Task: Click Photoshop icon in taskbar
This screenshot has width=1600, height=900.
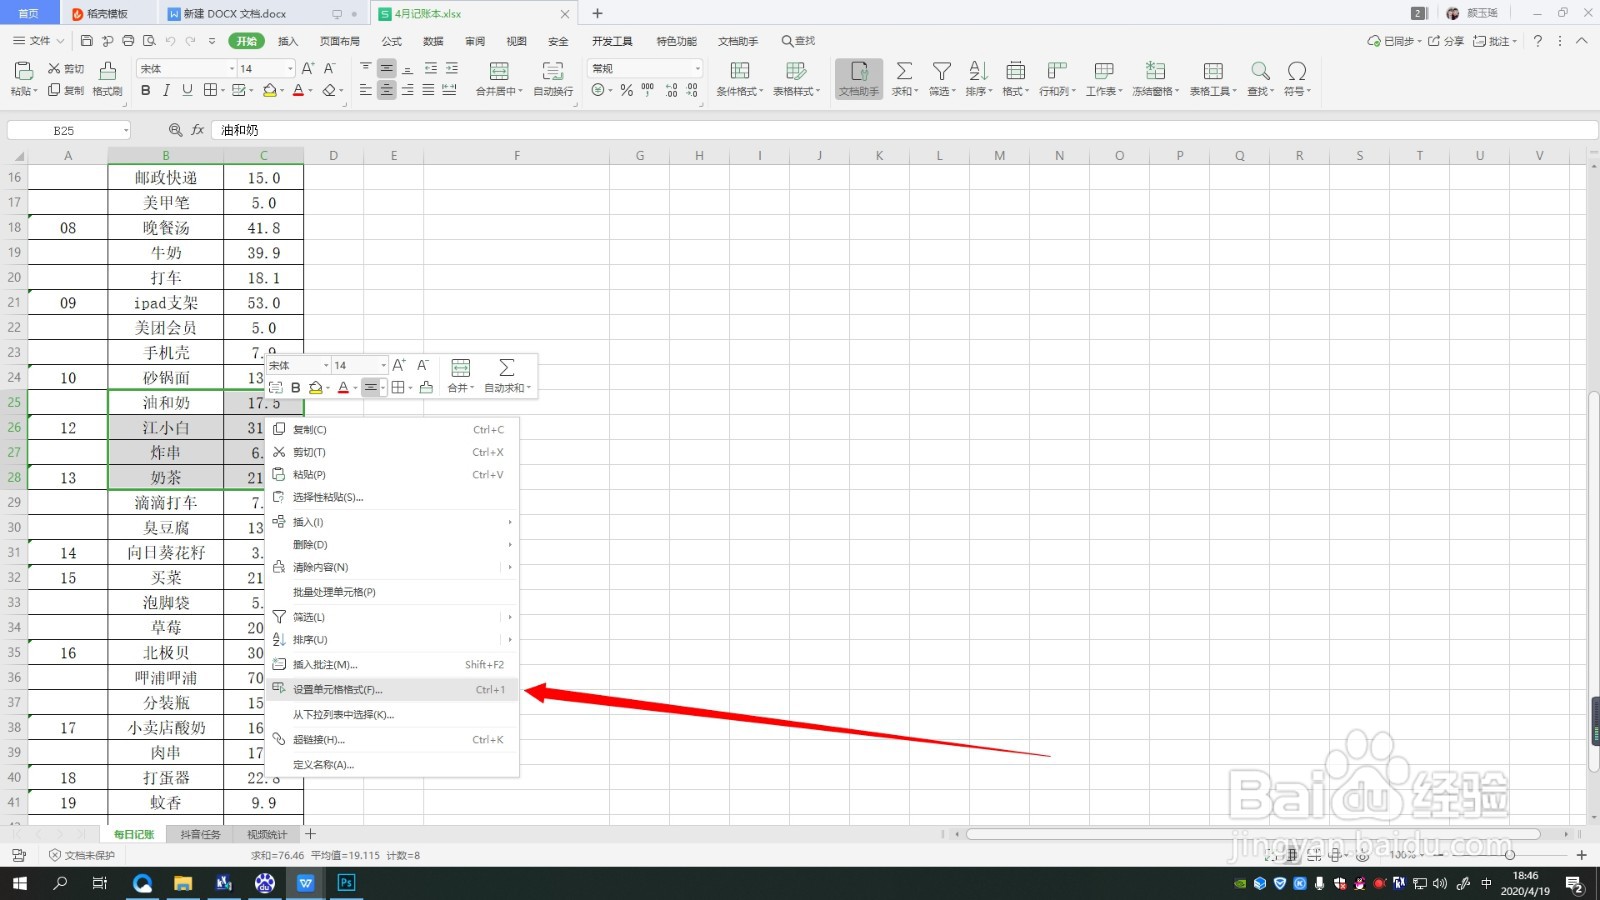Action: [346, 883]
